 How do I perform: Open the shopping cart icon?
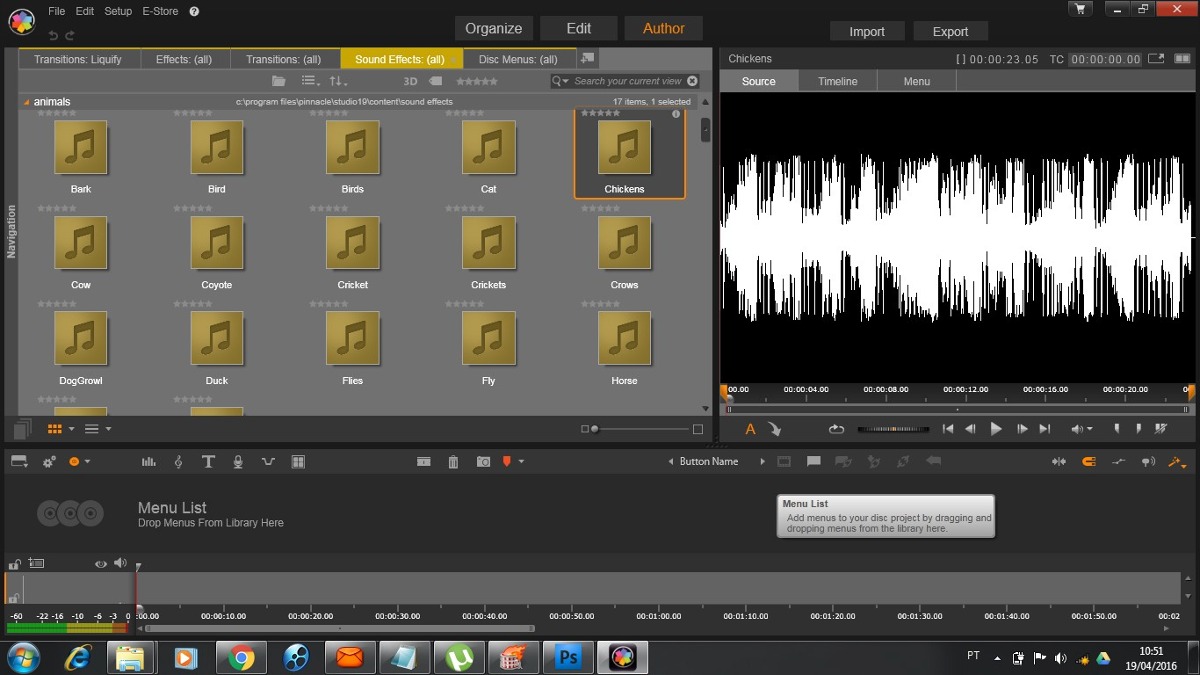(1080, 9)
